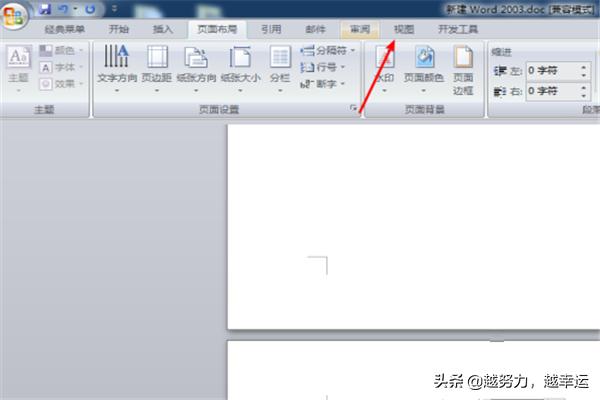Screen dimensions: 600x400
Task: Decrease left indent with spinner down
Action: [x=584, y=75]
